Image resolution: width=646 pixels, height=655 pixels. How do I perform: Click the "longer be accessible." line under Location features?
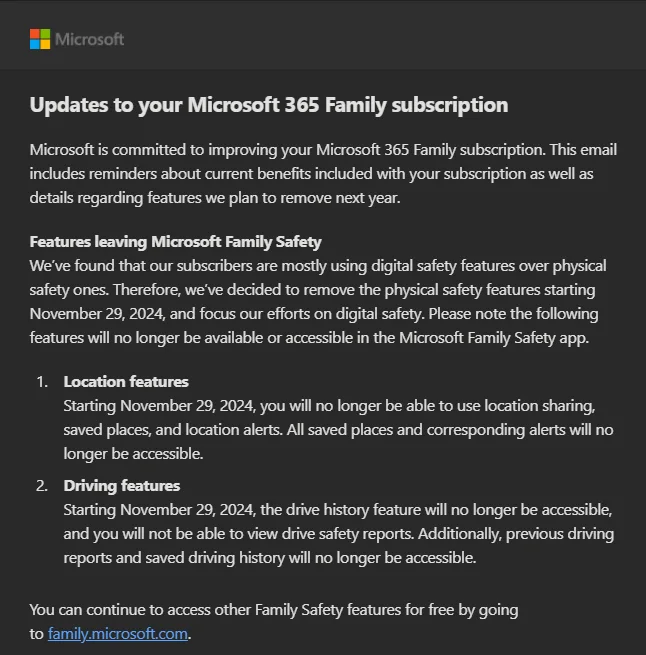(x=133, y=453)
